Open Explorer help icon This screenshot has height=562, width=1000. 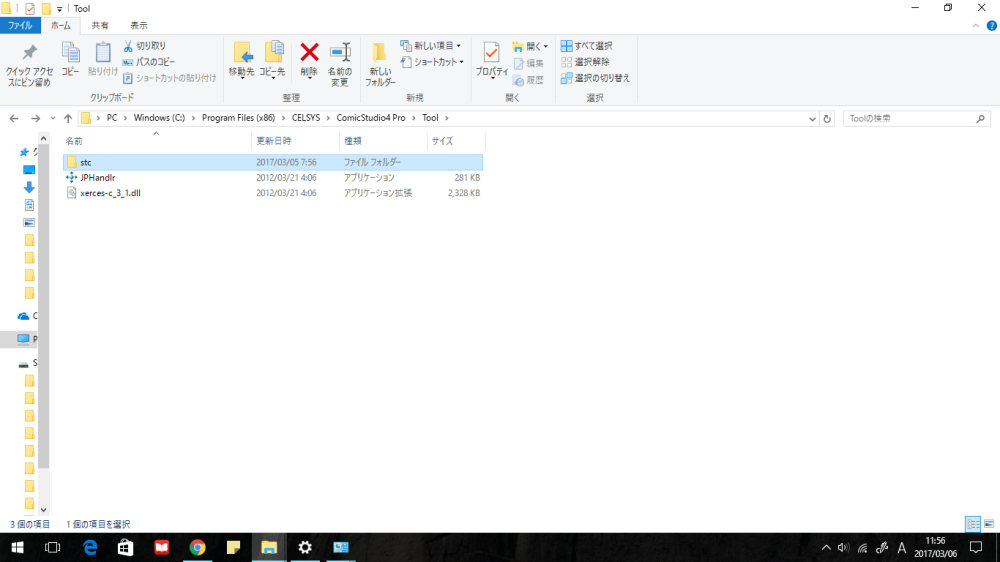click(x=992, y=26)
